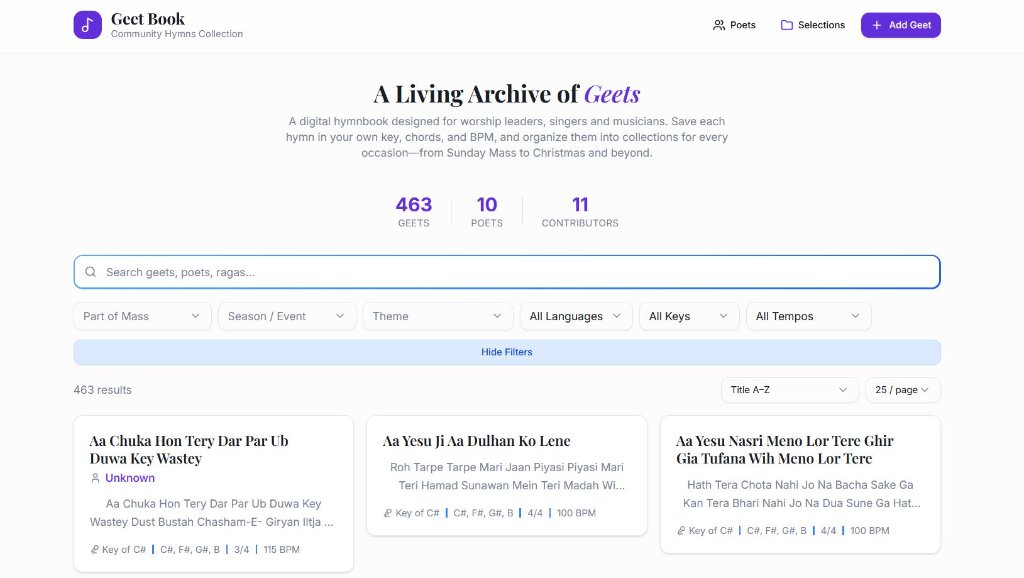This screenshot has width=1024, height=578.
Task: Expand the Theme filter dropdown
Action: tap(438, 316)
